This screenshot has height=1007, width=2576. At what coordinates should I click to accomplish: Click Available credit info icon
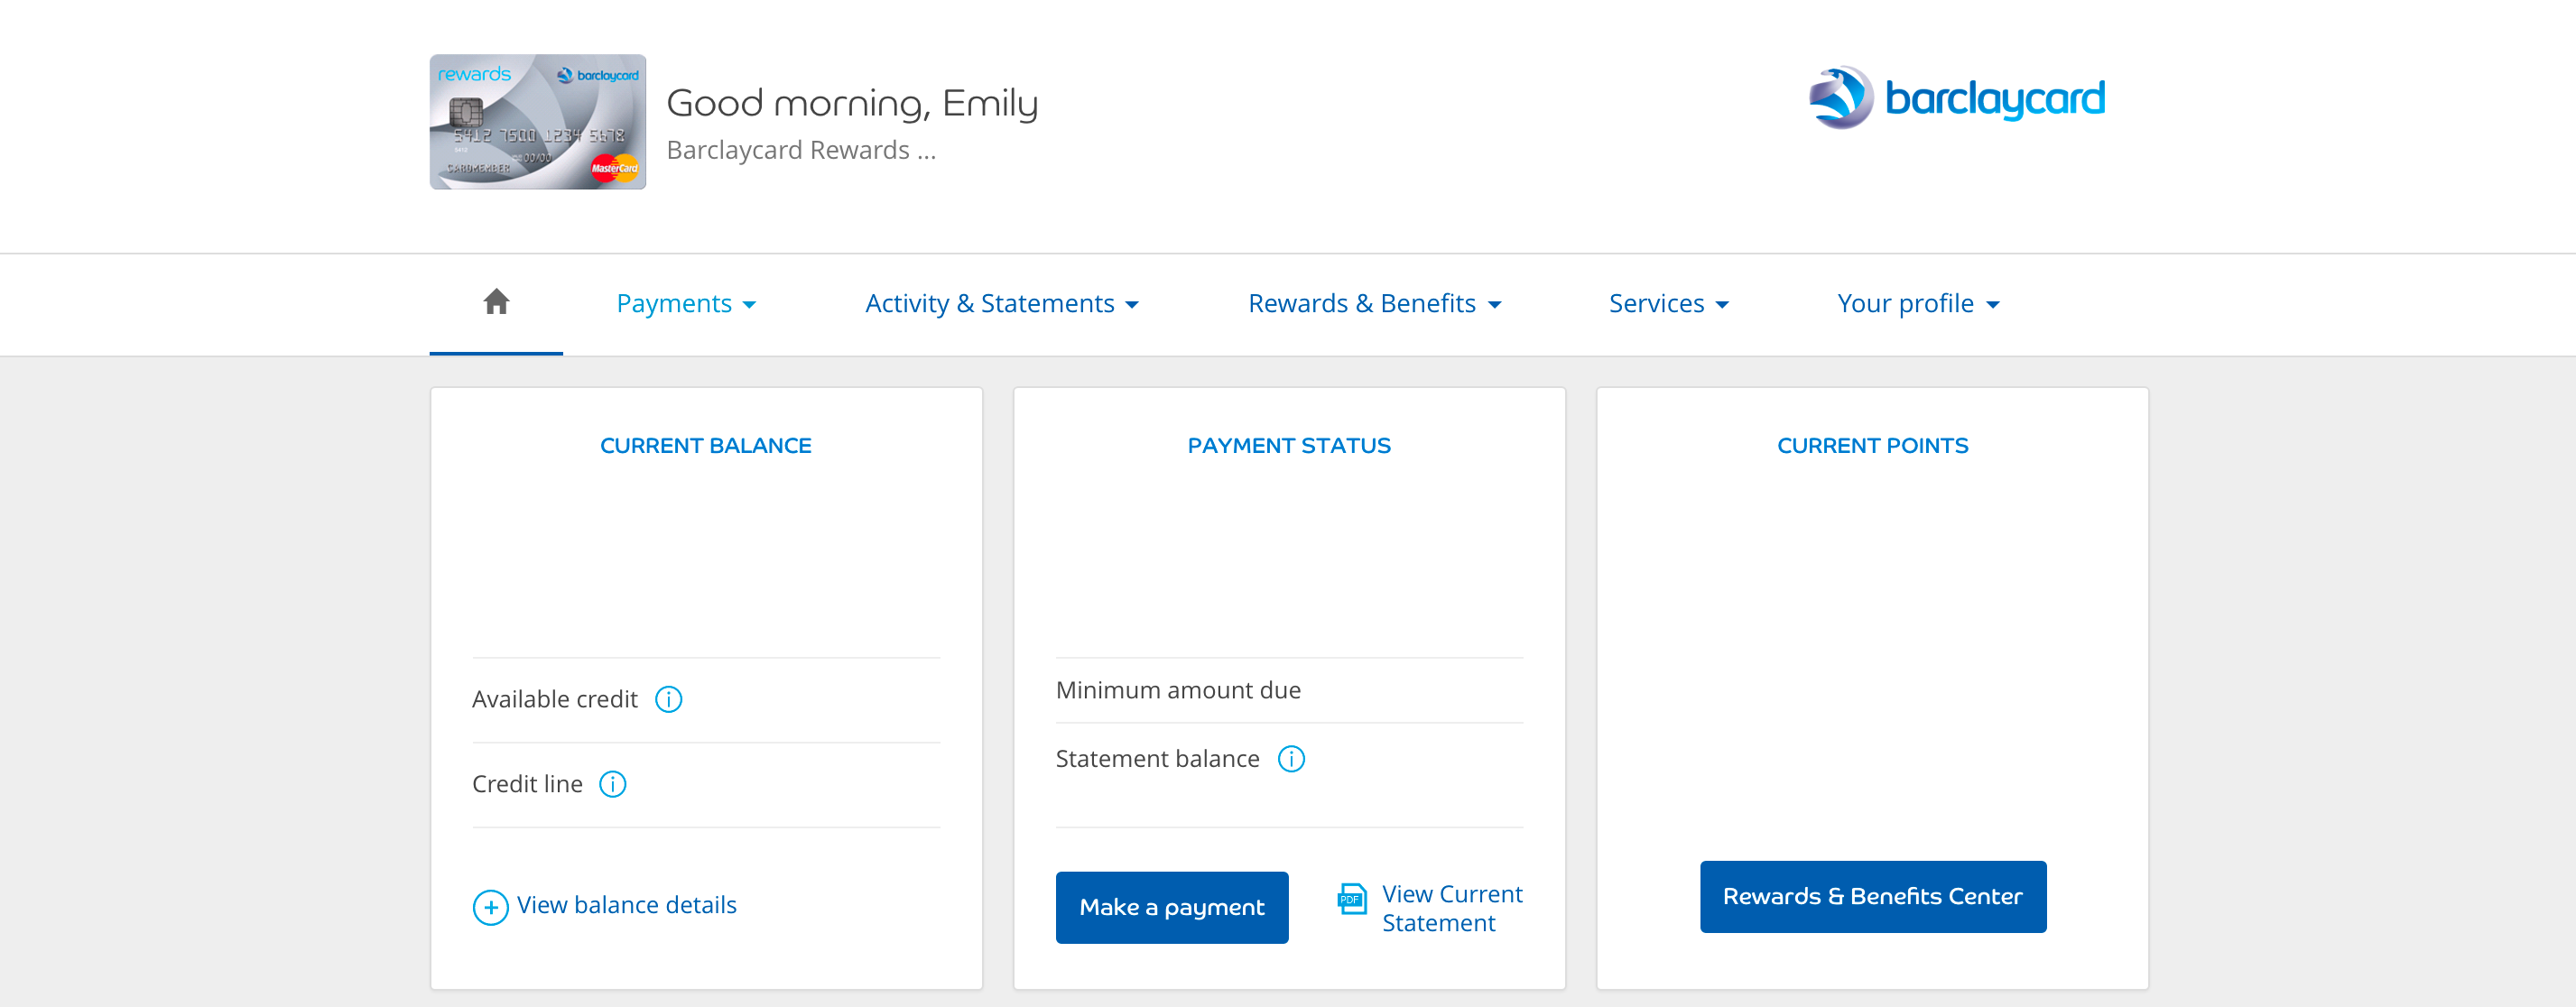coord(668,699)
